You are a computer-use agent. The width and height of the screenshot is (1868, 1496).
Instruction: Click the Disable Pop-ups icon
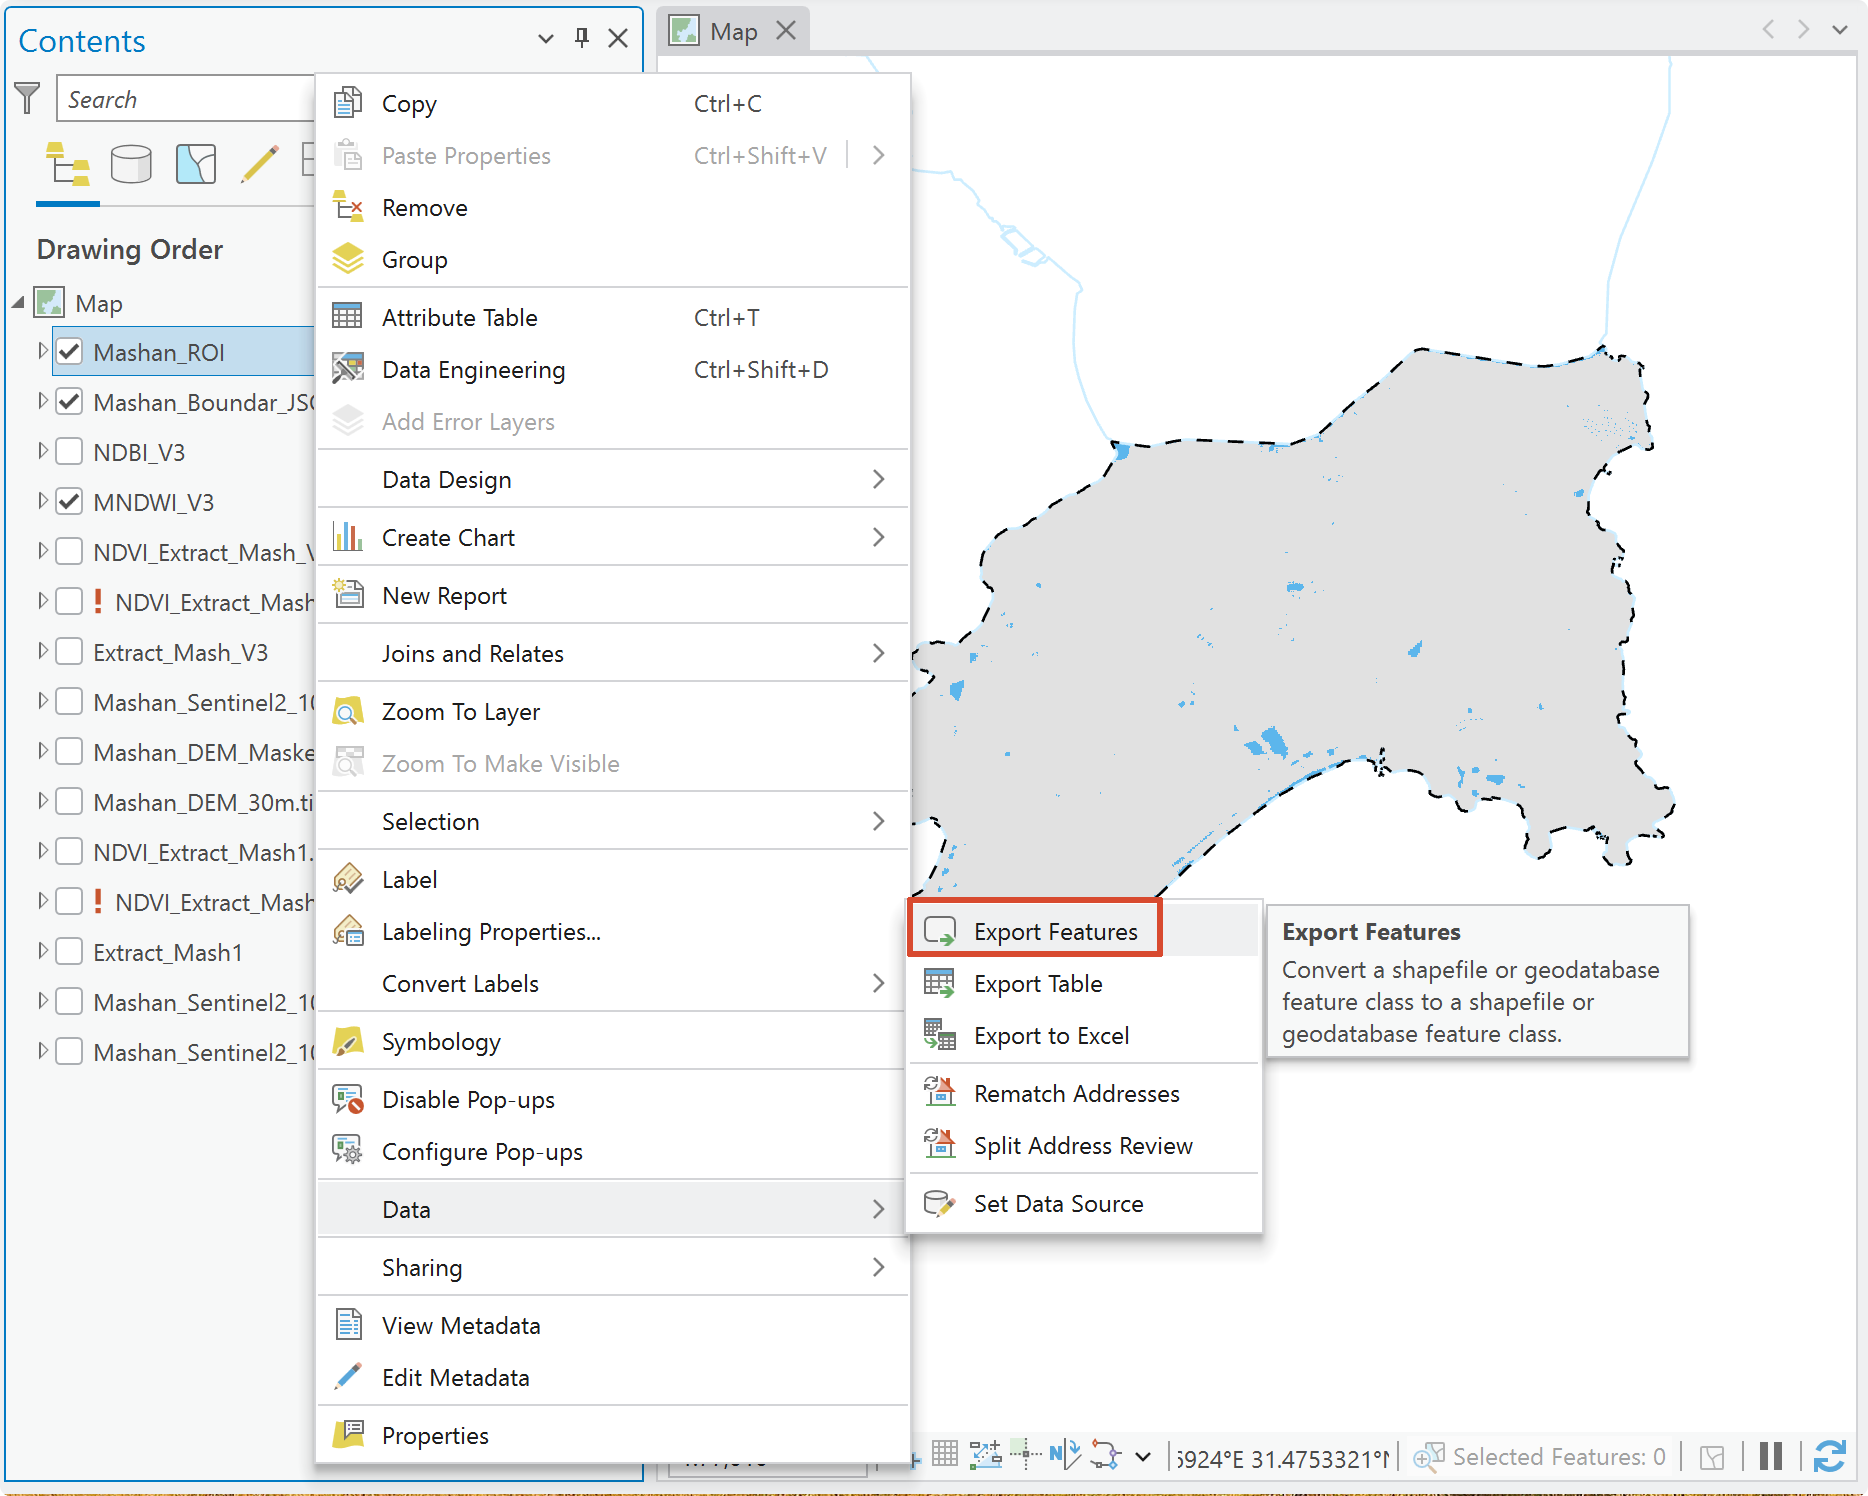coord(347,1099)
